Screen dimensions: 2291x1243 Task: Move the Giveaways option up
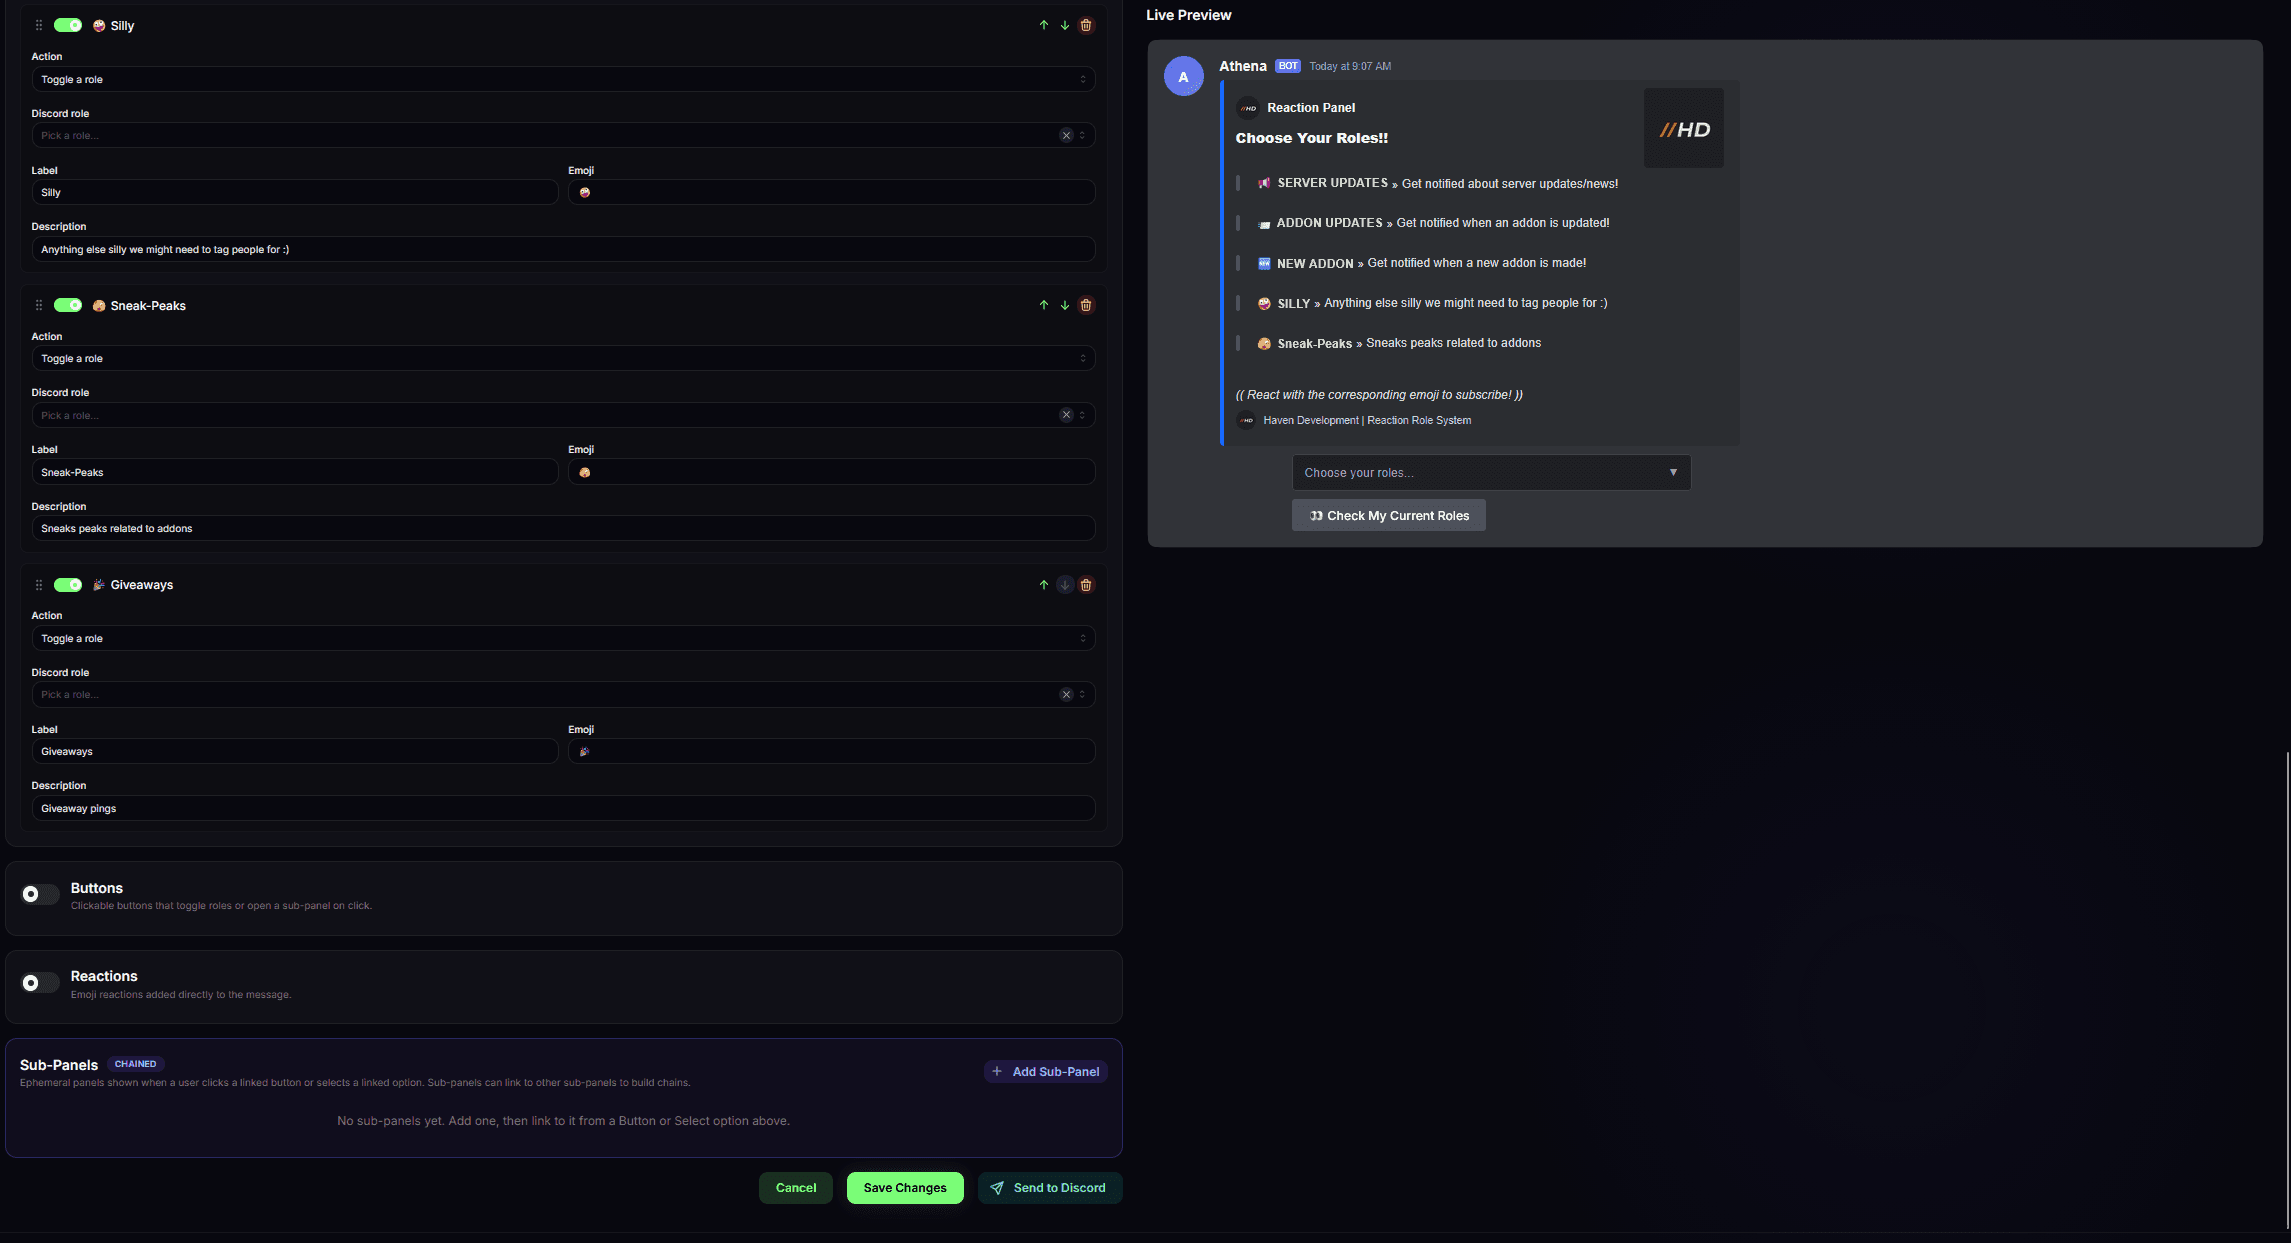point(1043,585)
